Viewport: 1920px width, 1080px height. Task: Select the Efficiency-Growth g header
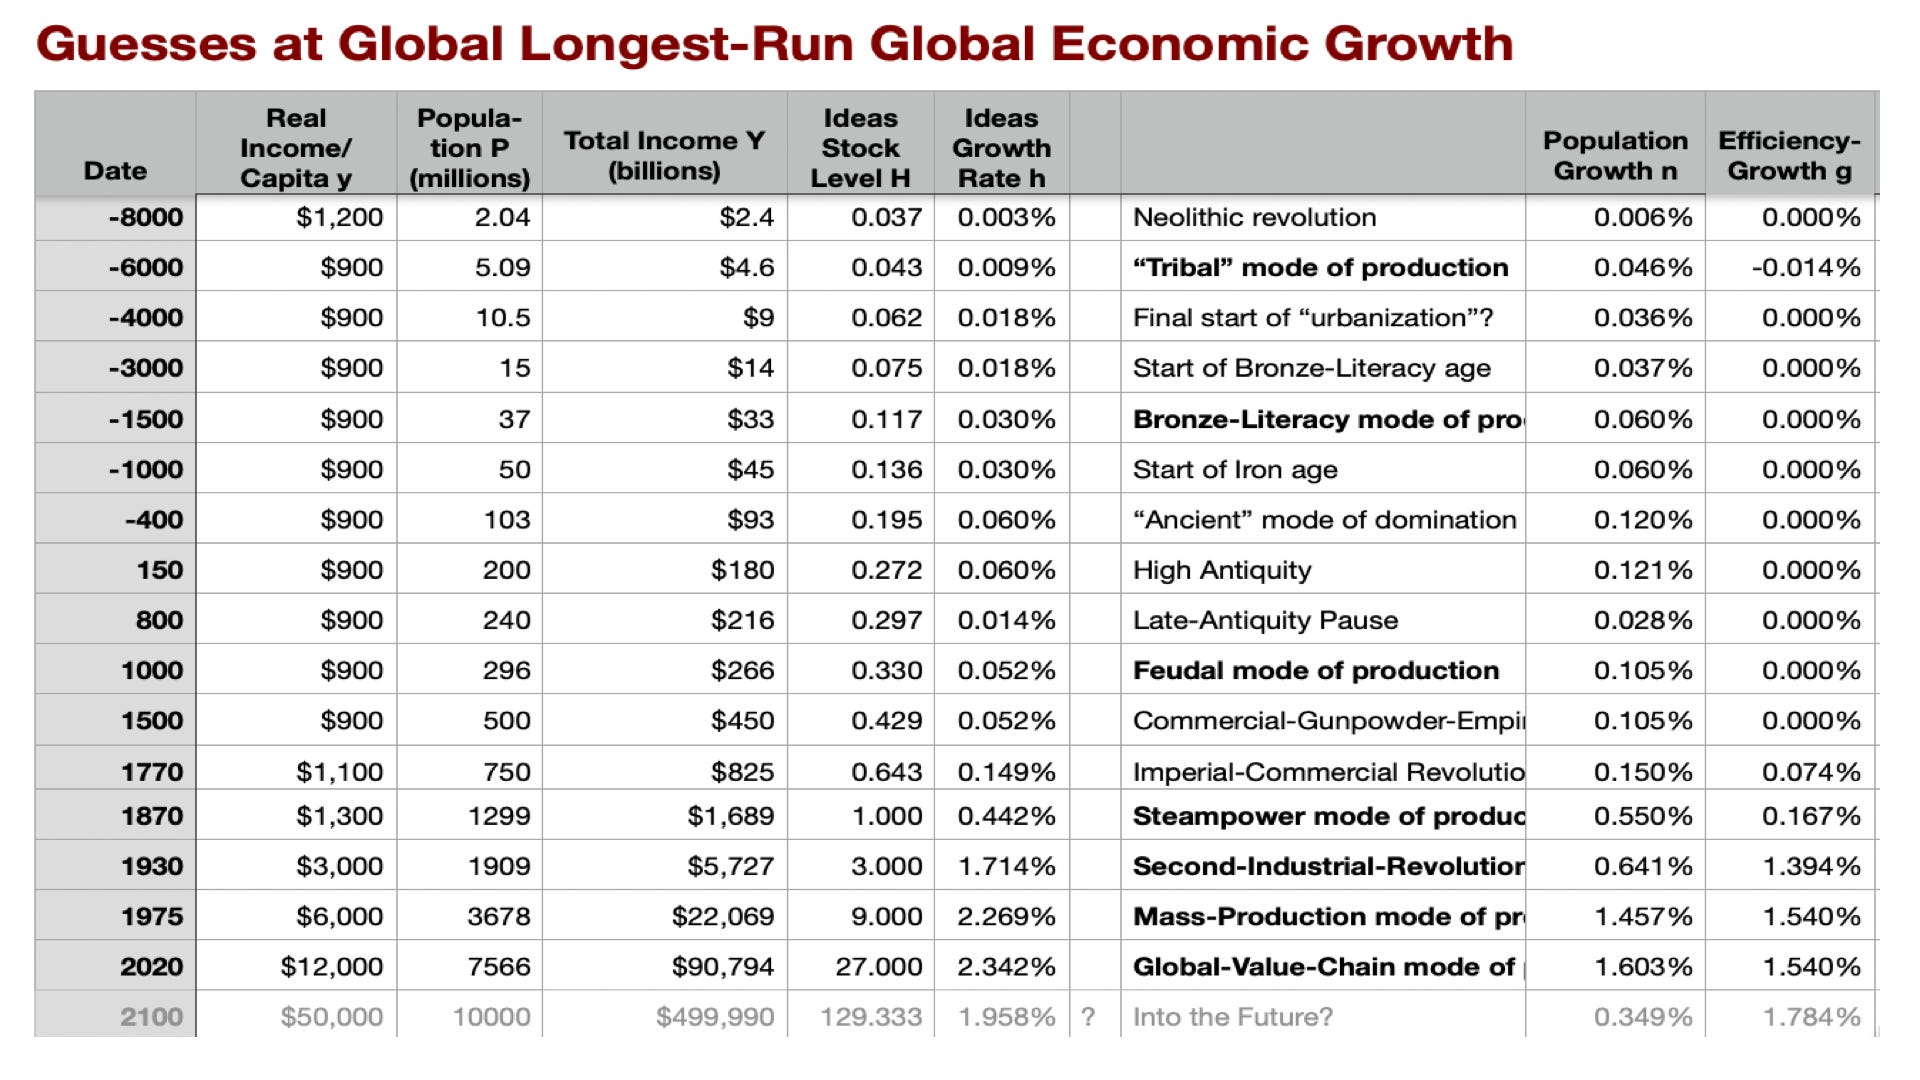point(1789,155)
